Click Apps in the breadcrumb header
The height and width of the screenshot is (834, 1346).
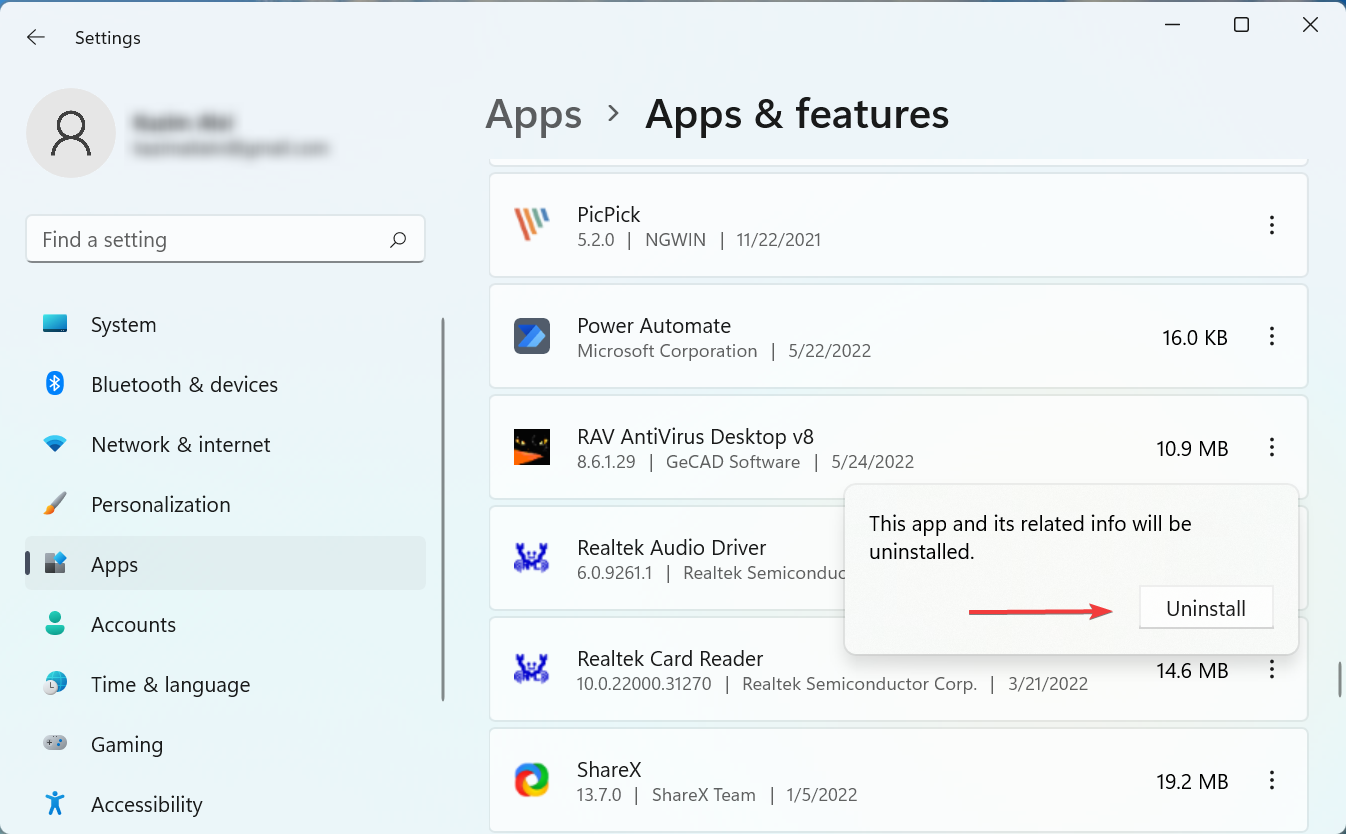(533, 115)
